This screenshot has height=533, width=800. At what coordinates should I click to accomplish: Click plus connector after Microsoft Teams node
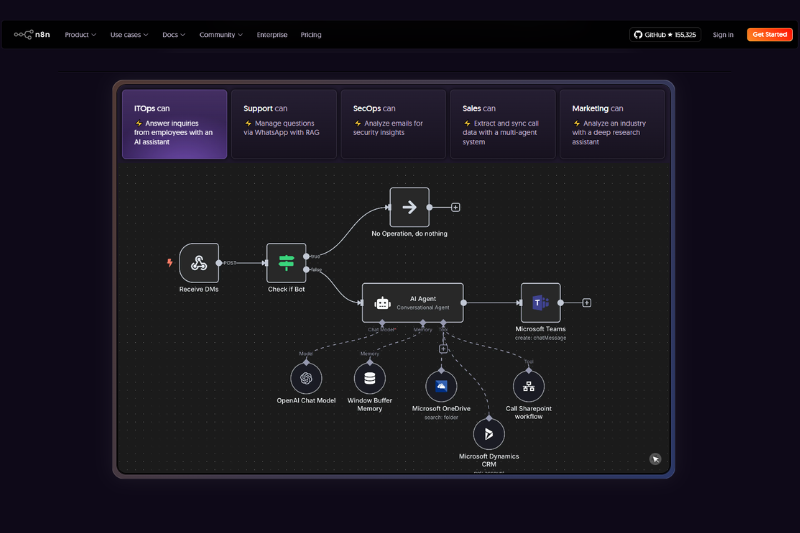[x=587, y=302]
